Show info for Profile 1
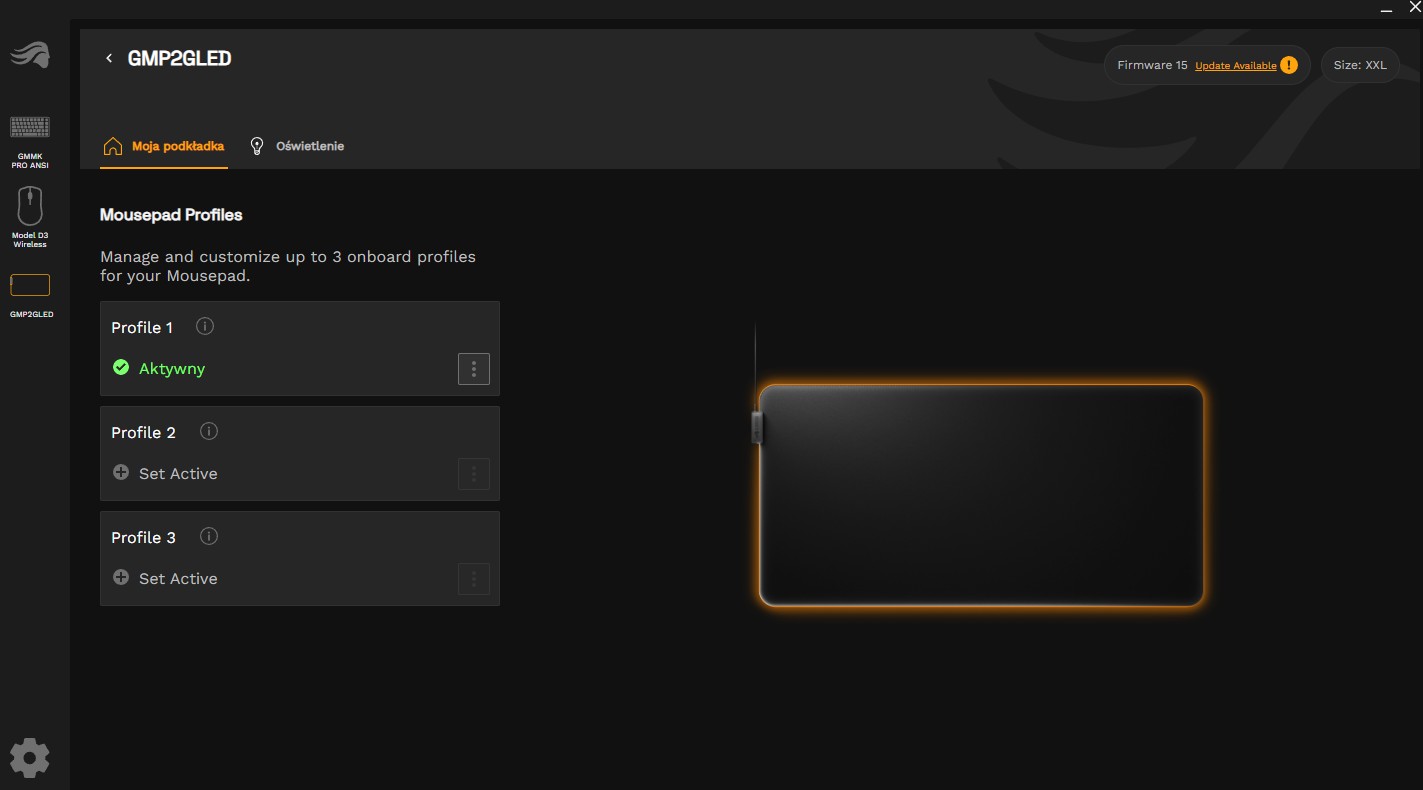This screenshot has width=1423, height=790. tap(205, 327)
